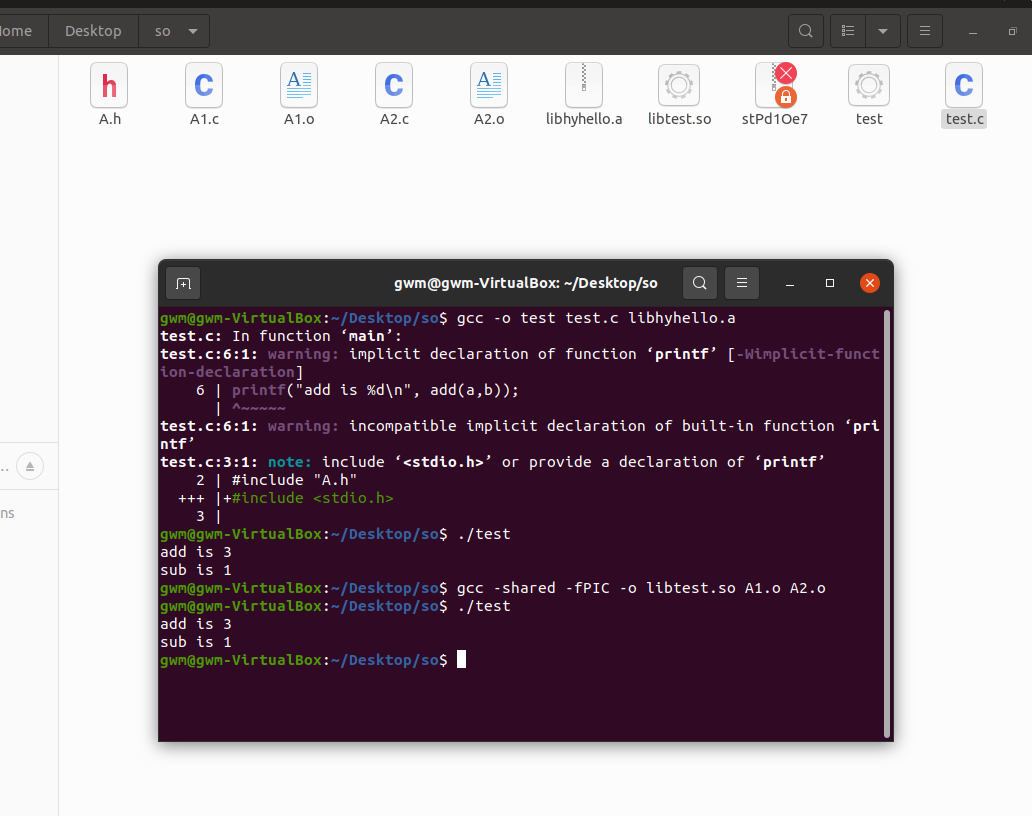
Task: Select the A2.c source file icon
Action: (x=394, y=86)
